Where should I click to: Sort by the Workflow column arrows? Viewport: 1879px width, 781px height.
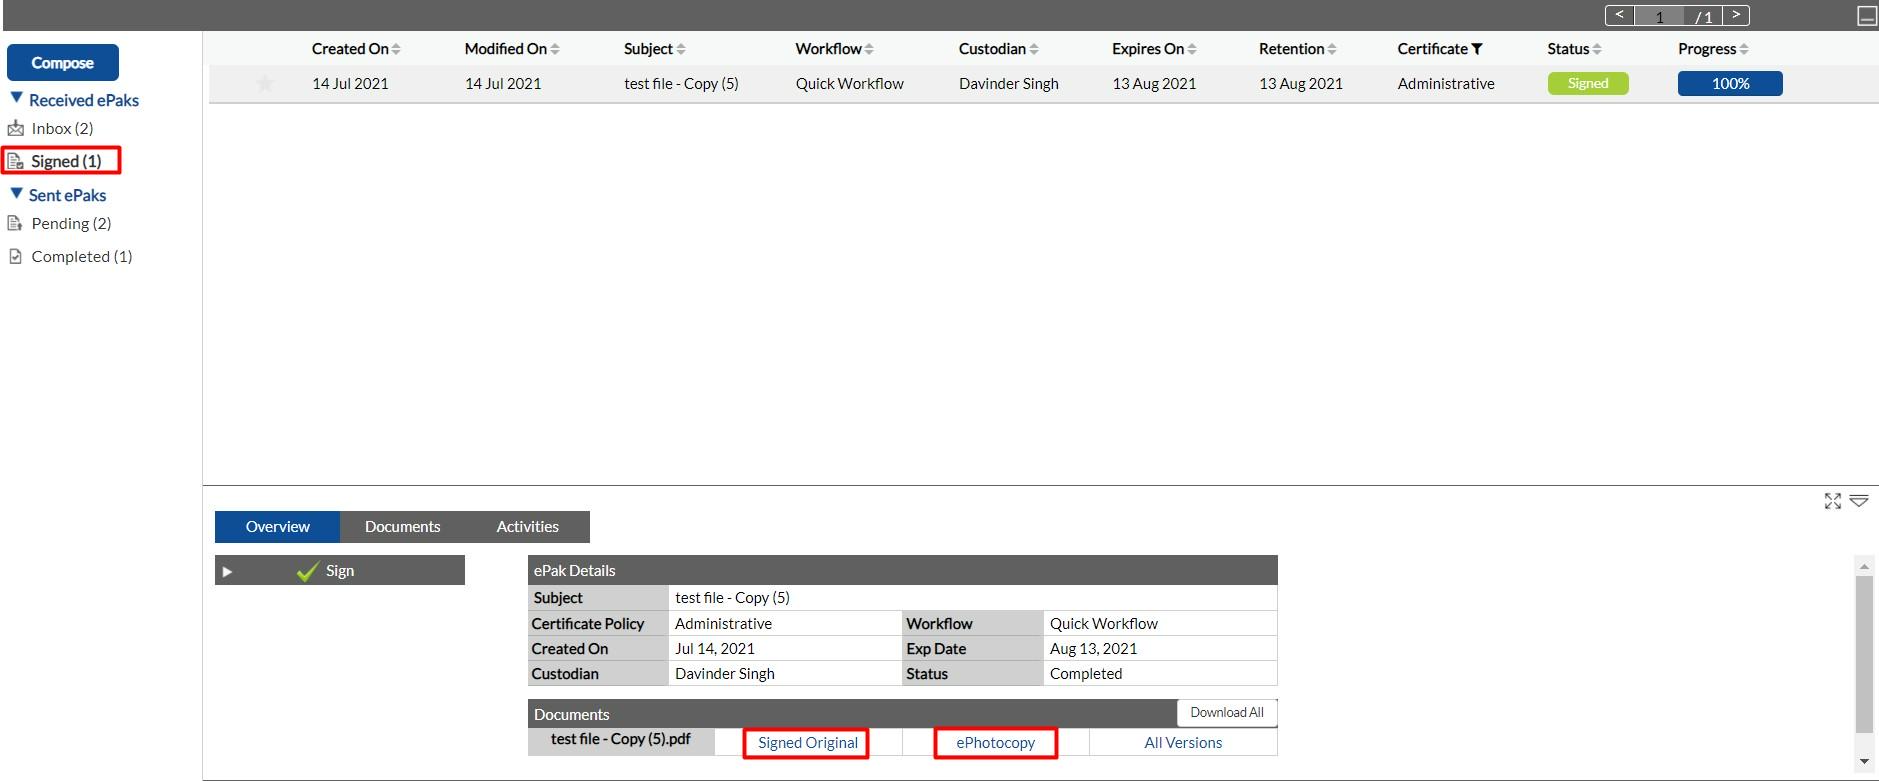869,49
